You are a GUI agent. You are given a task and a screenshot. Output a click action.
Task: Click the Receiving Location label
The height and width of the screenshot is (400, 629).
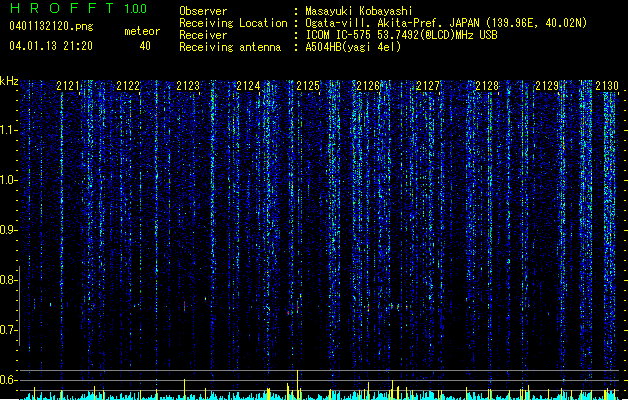point(233,23)
